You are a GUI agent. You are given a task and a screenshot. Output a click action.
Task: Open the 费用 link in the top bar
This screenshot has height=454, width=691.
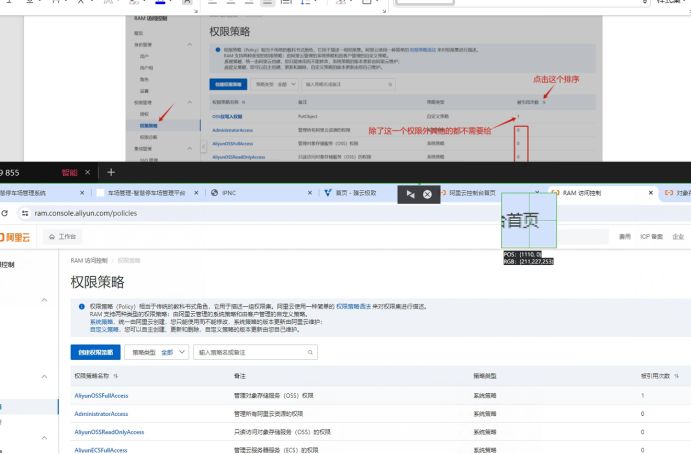click(x=624, y=237)
